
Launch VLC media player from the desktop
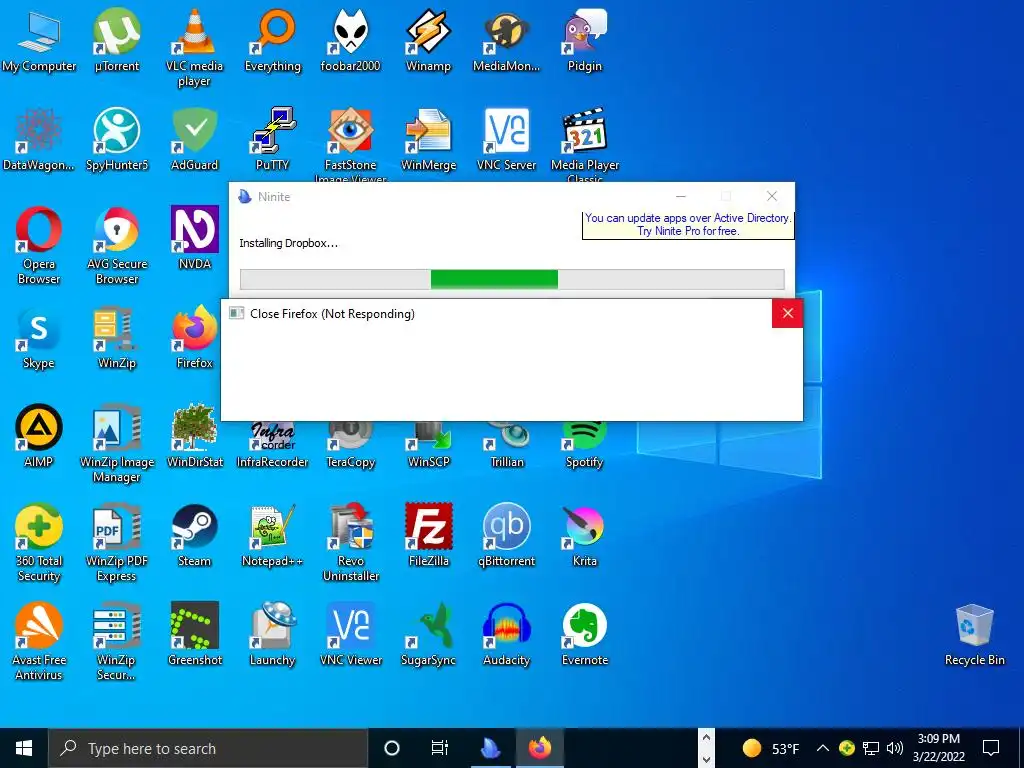195,47
